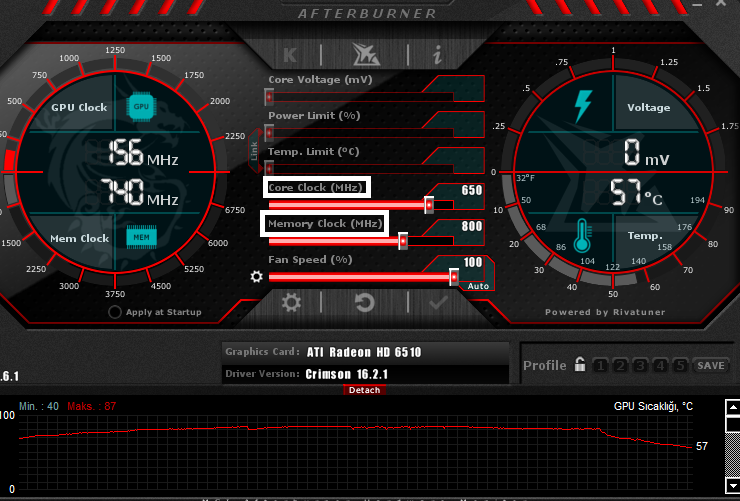Toggle Auto fan speed
Image resolution: width=740 pixels, height=501 pixels.
pos(478,286)
